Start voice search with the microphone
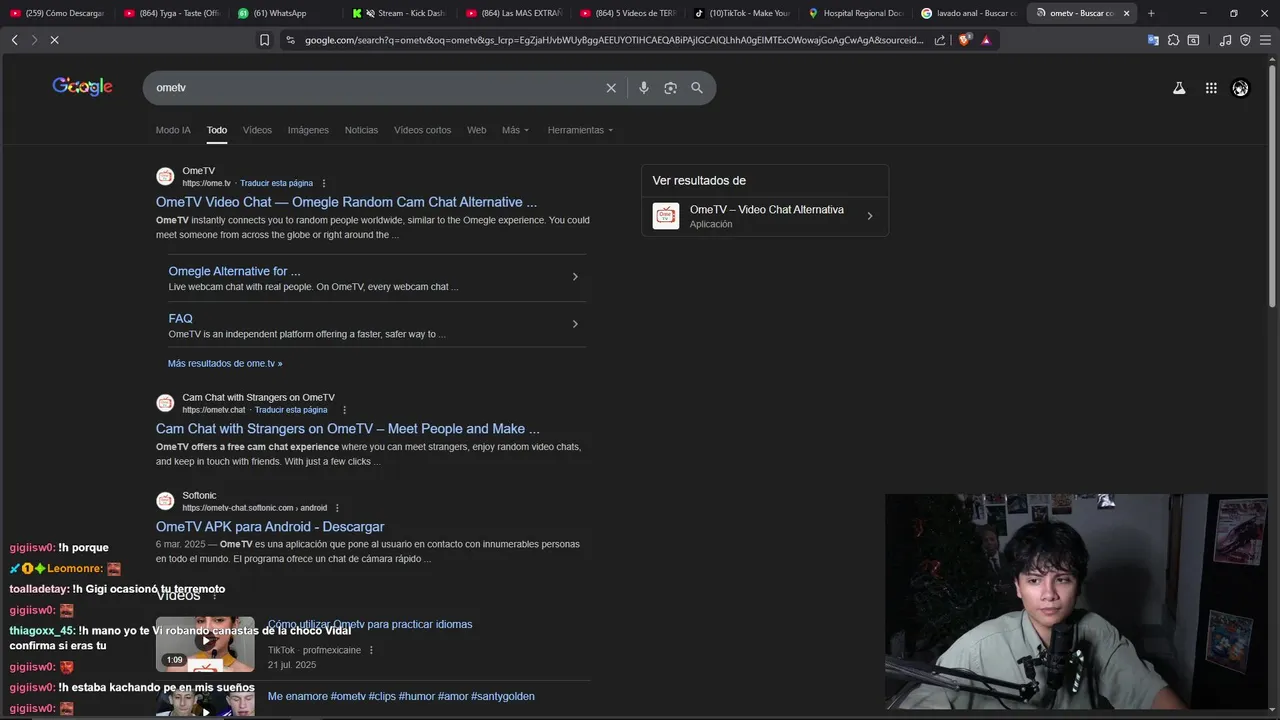This screenshot has width=1280, height=720. point(643,88)
